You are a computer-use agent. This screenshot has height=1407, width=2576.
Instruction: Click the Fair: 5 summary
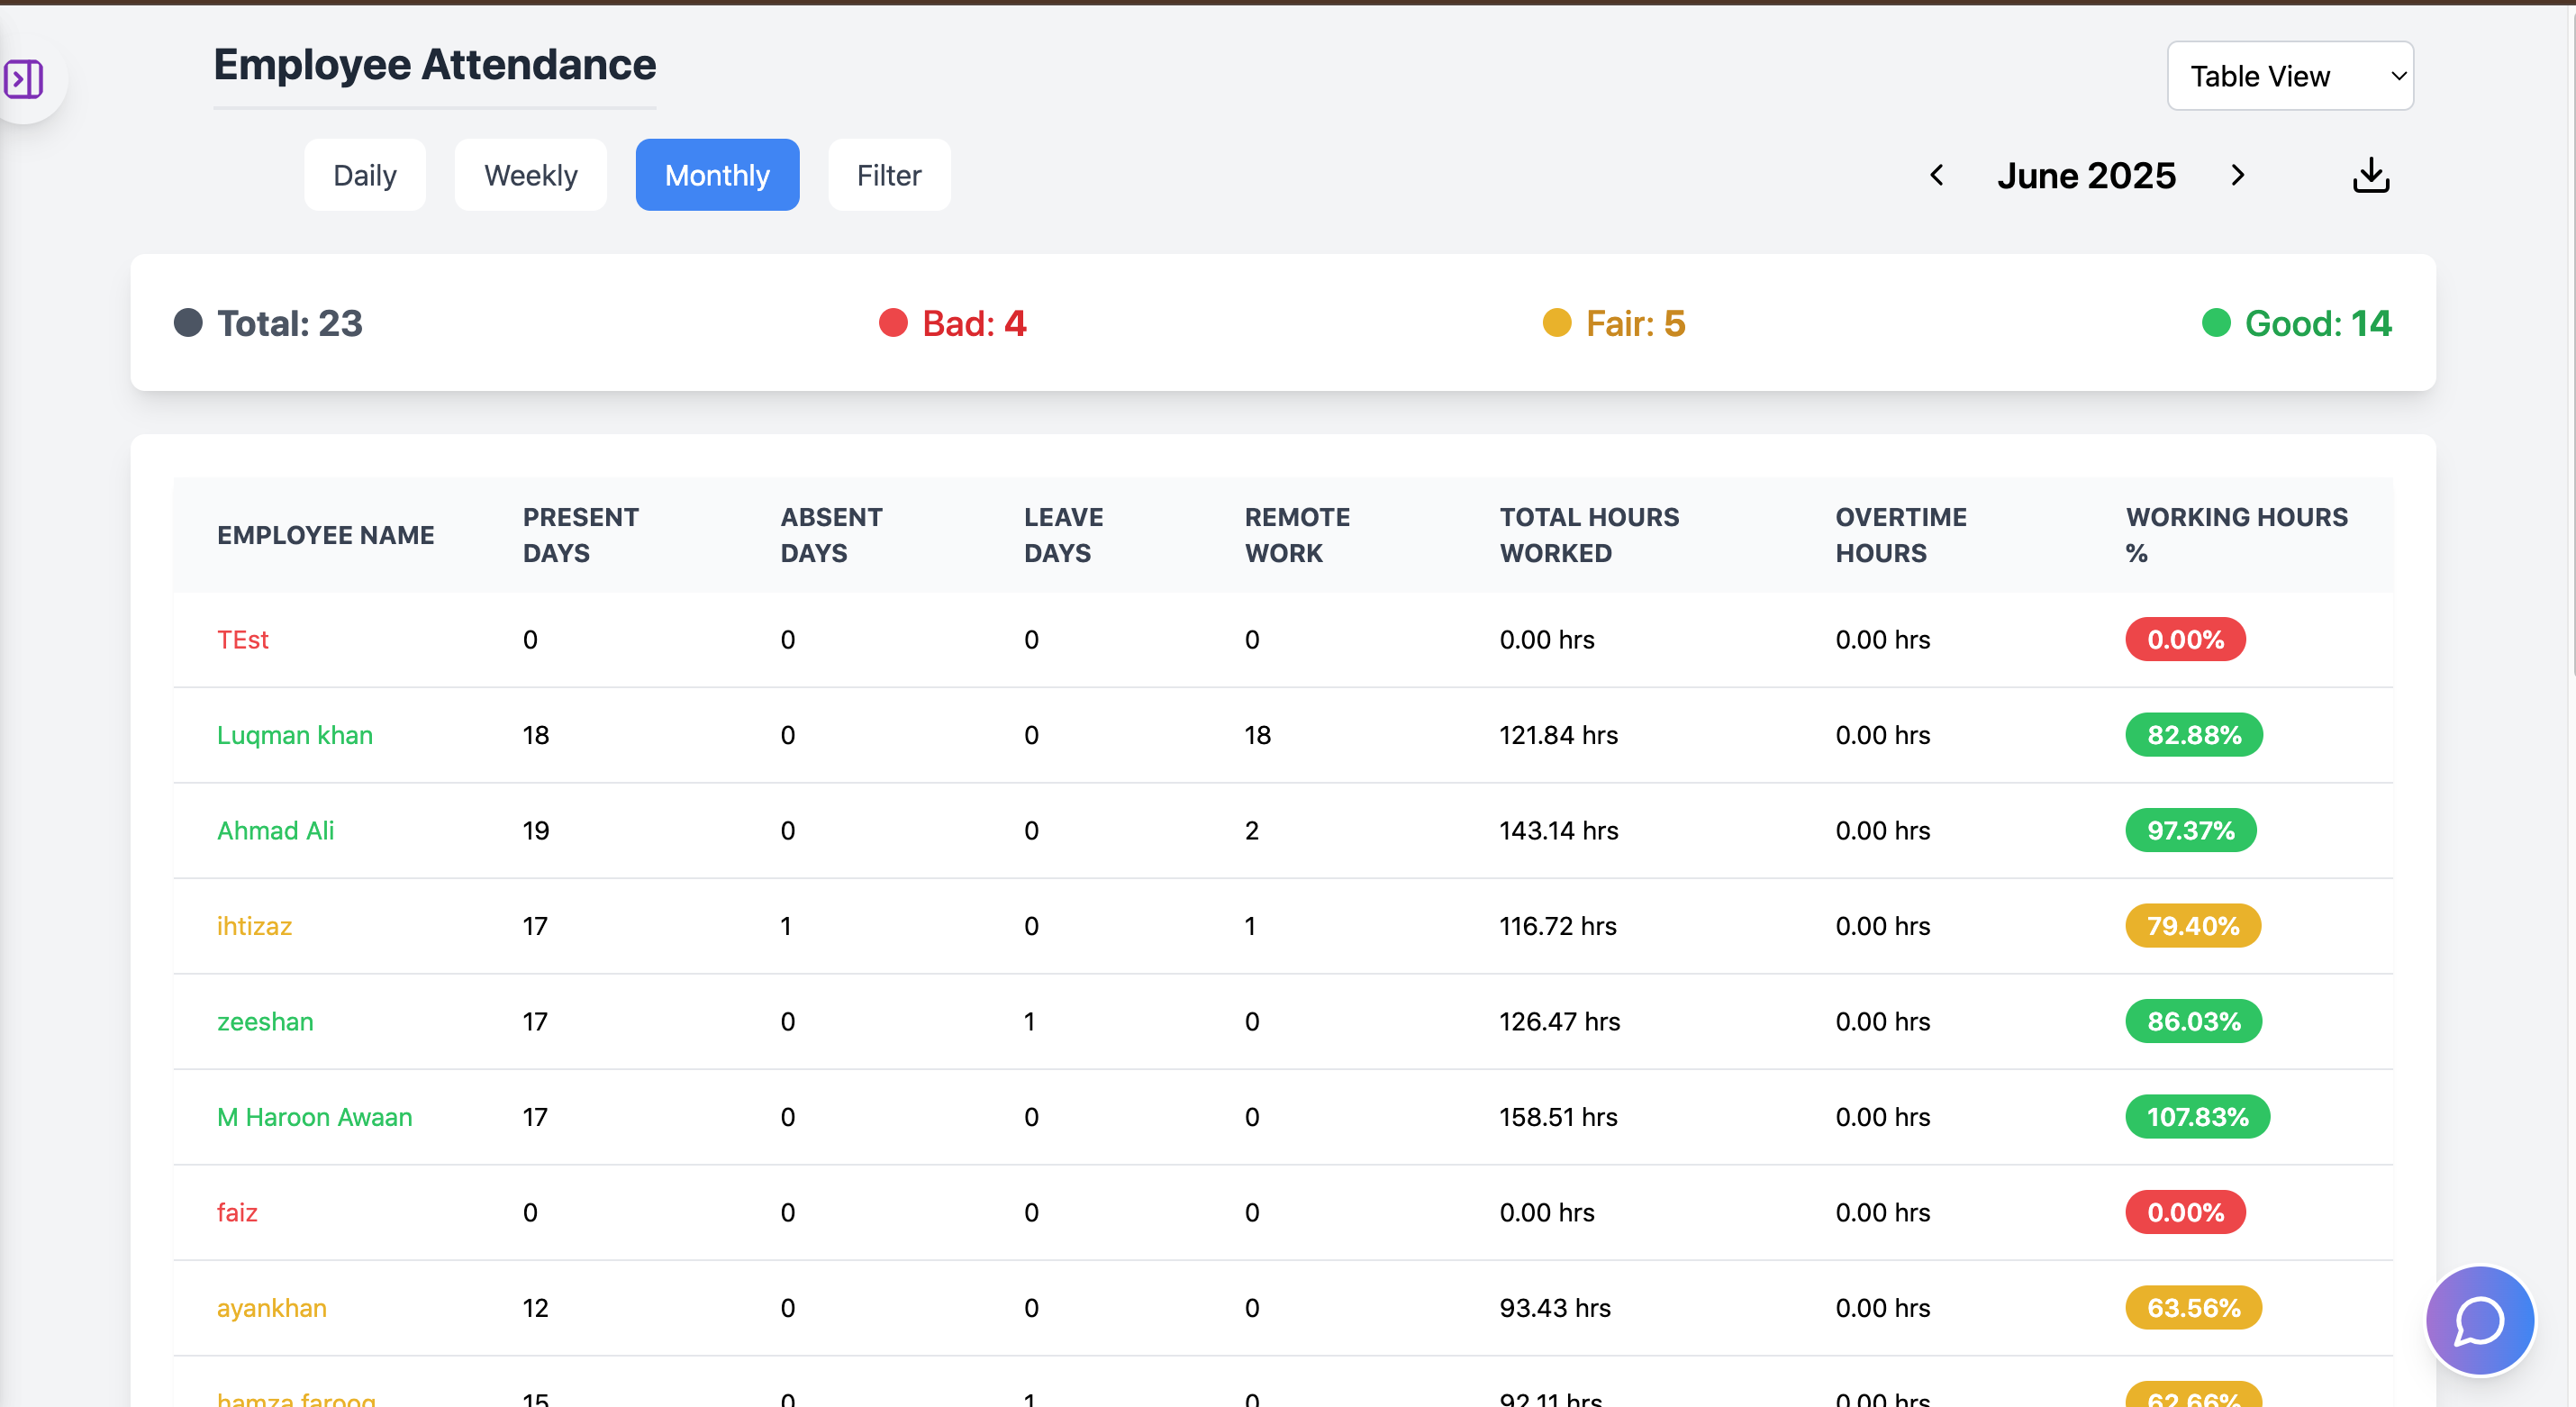pyautogui.click(x=1614, y=323)
